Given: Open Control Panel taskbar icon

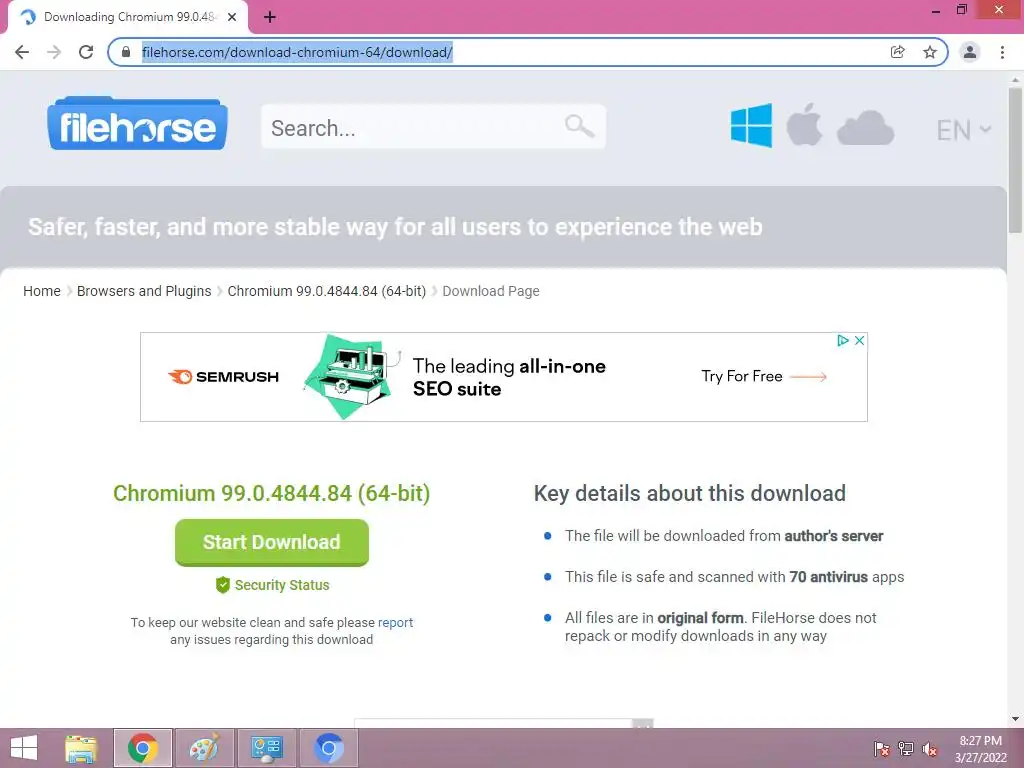Looking at the screenshot, I should [266, 748].
